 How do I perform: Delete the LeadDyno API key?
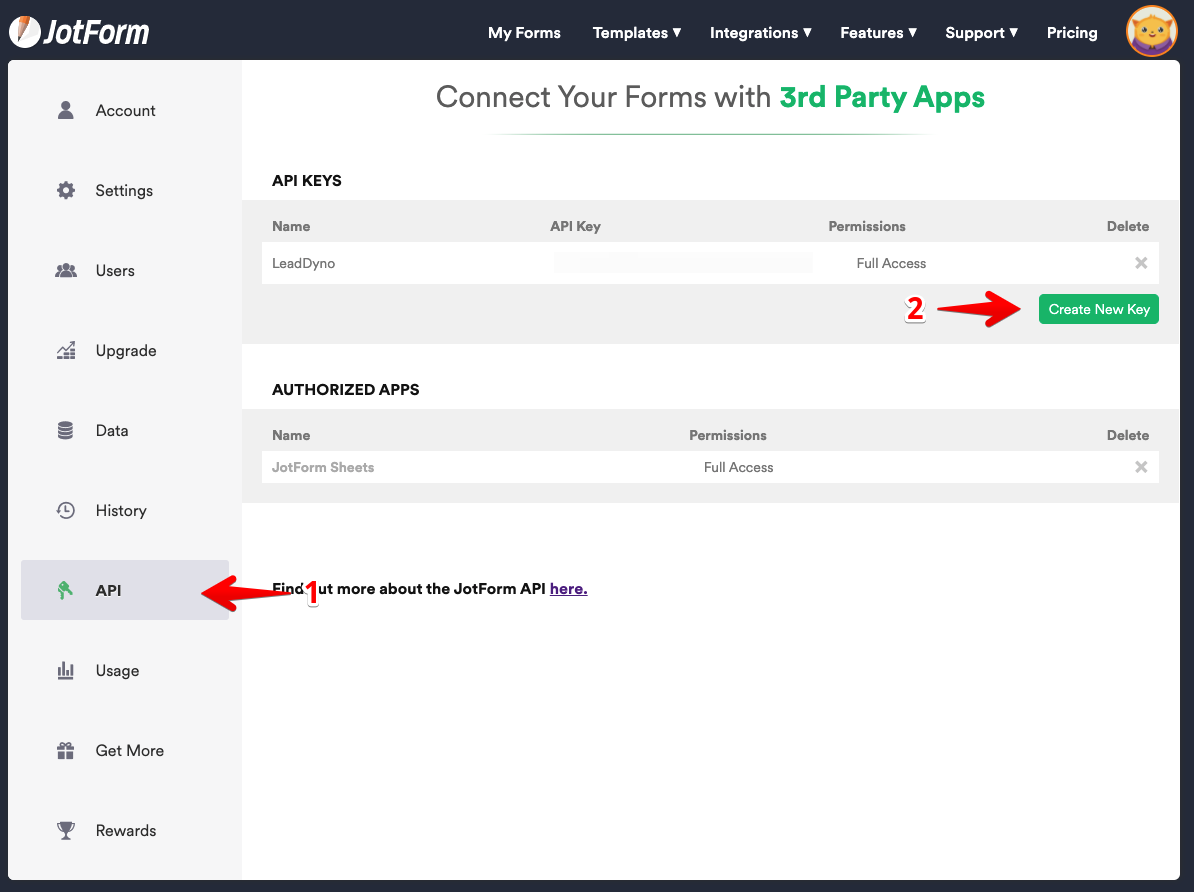pyautogui.click(x=1140, y=263)
